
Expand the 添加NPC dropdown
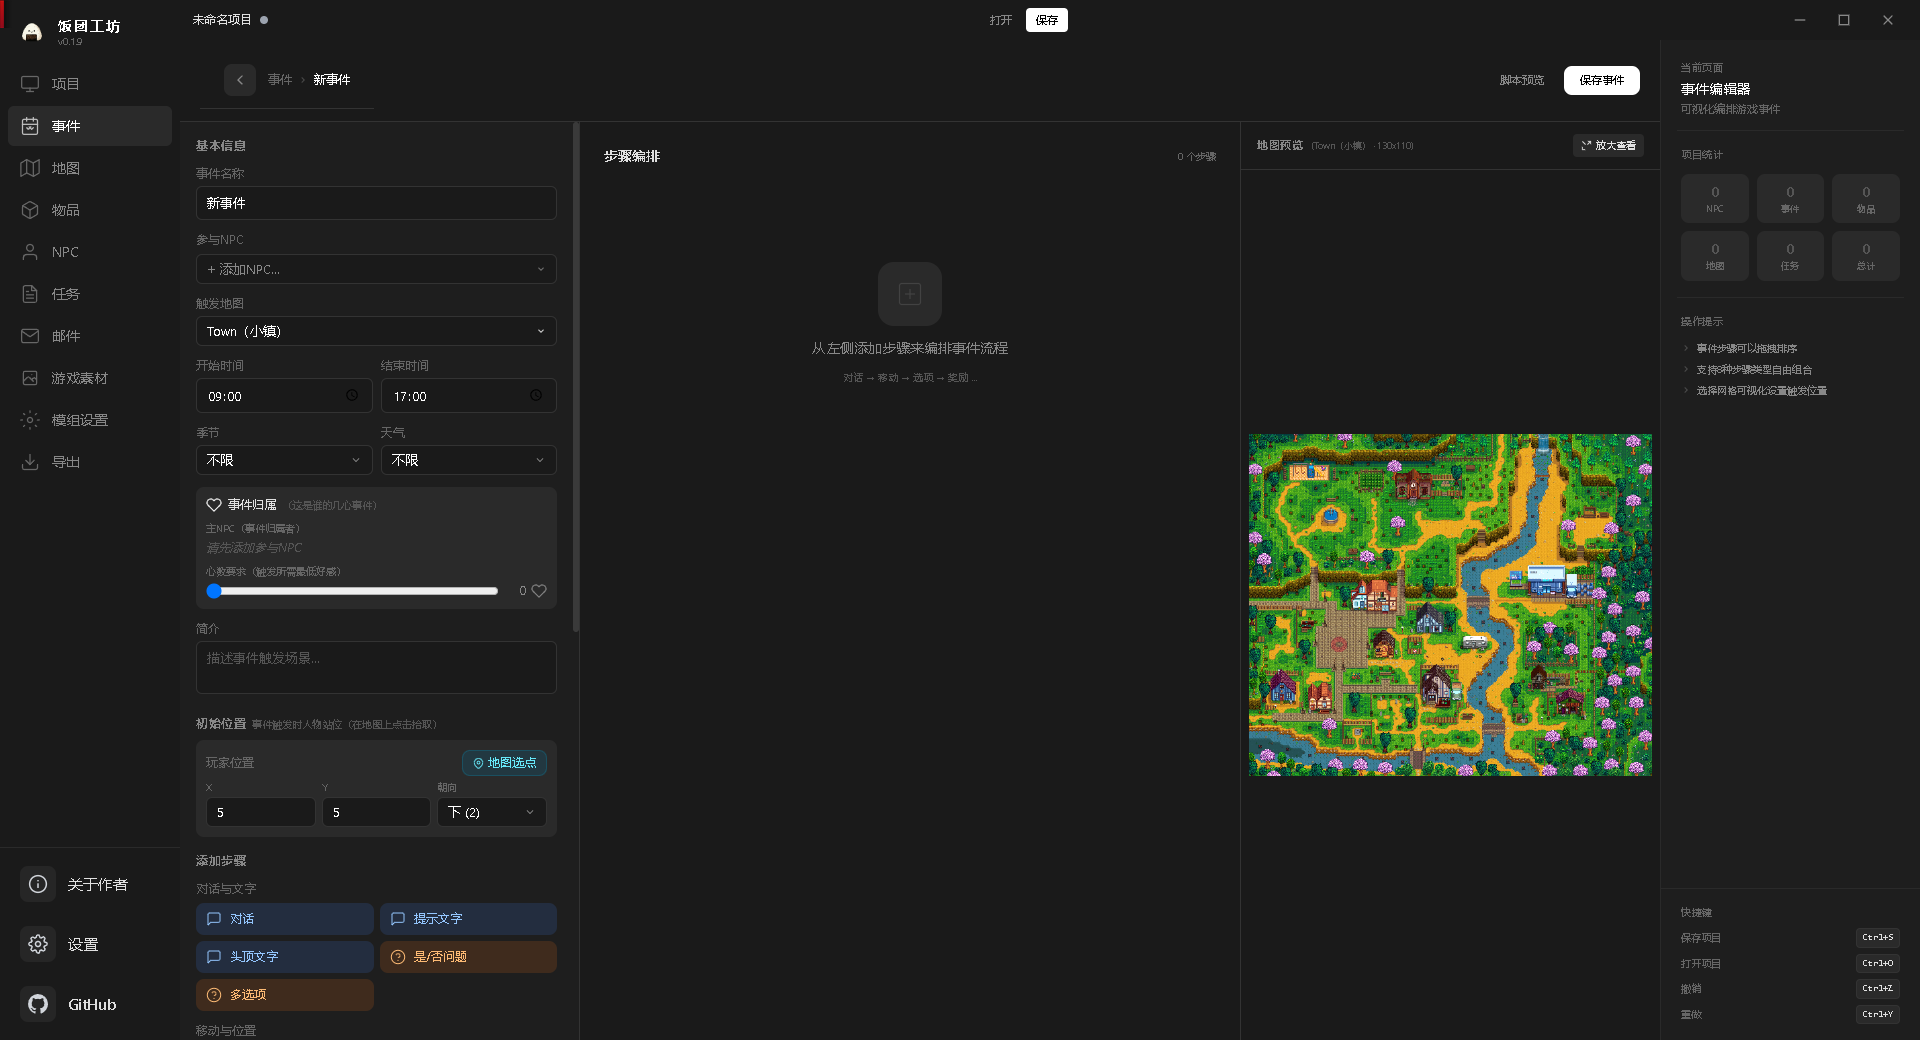[x=376, y=269]
